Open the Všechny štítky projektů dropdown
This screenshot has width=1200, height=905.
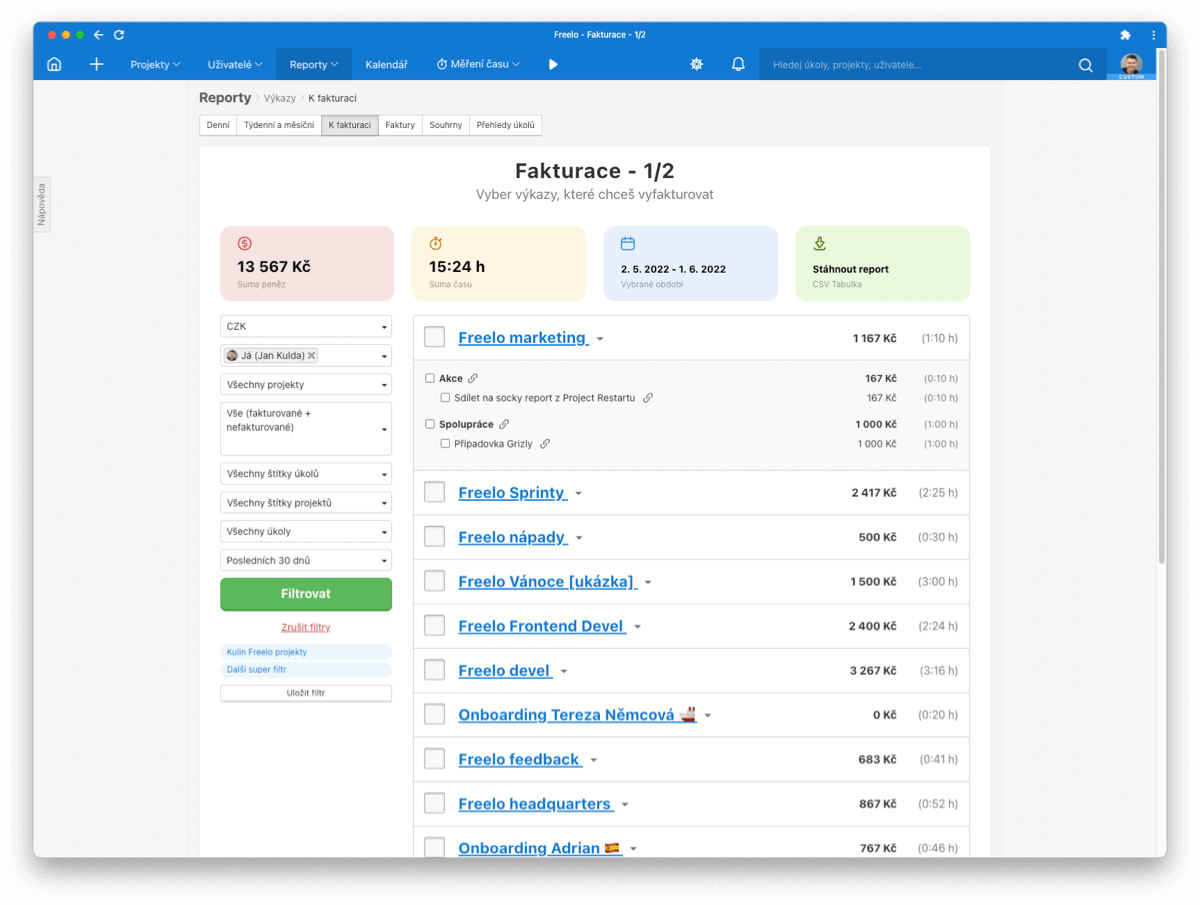pyautogui.click(x=306, y=503)
